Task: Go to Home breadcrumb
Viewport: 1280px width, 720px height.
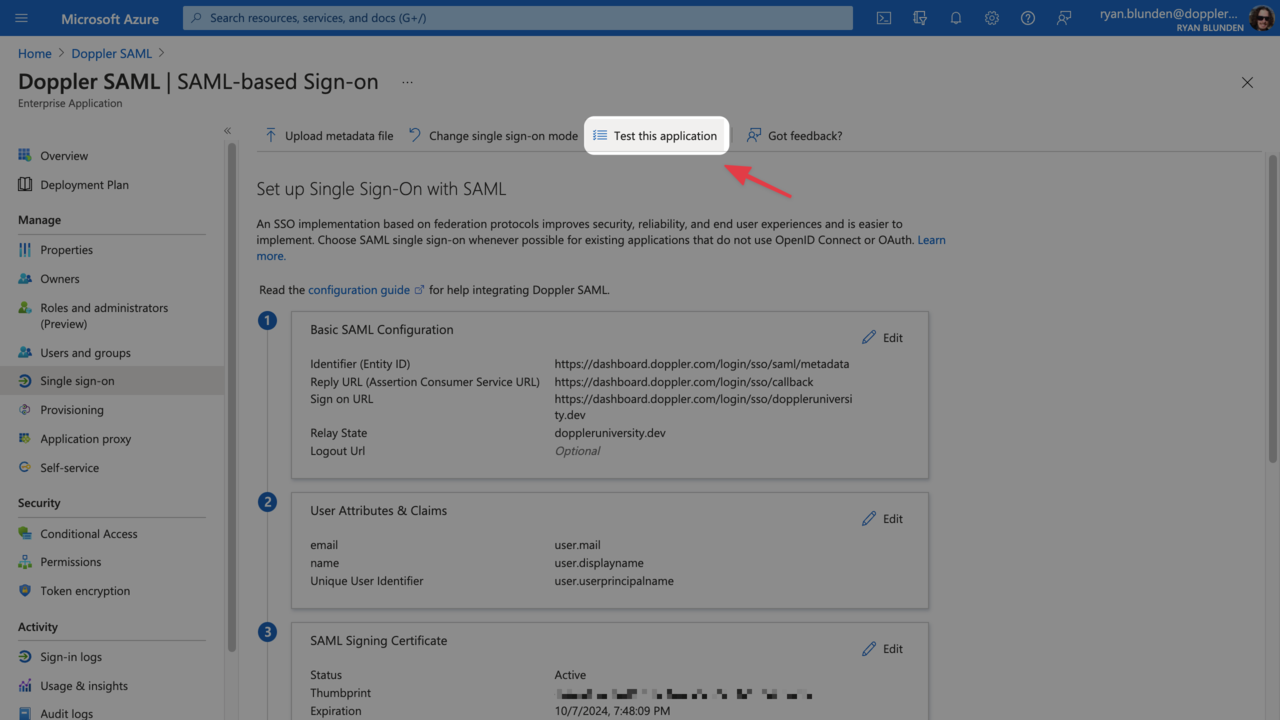Action: 35,53
